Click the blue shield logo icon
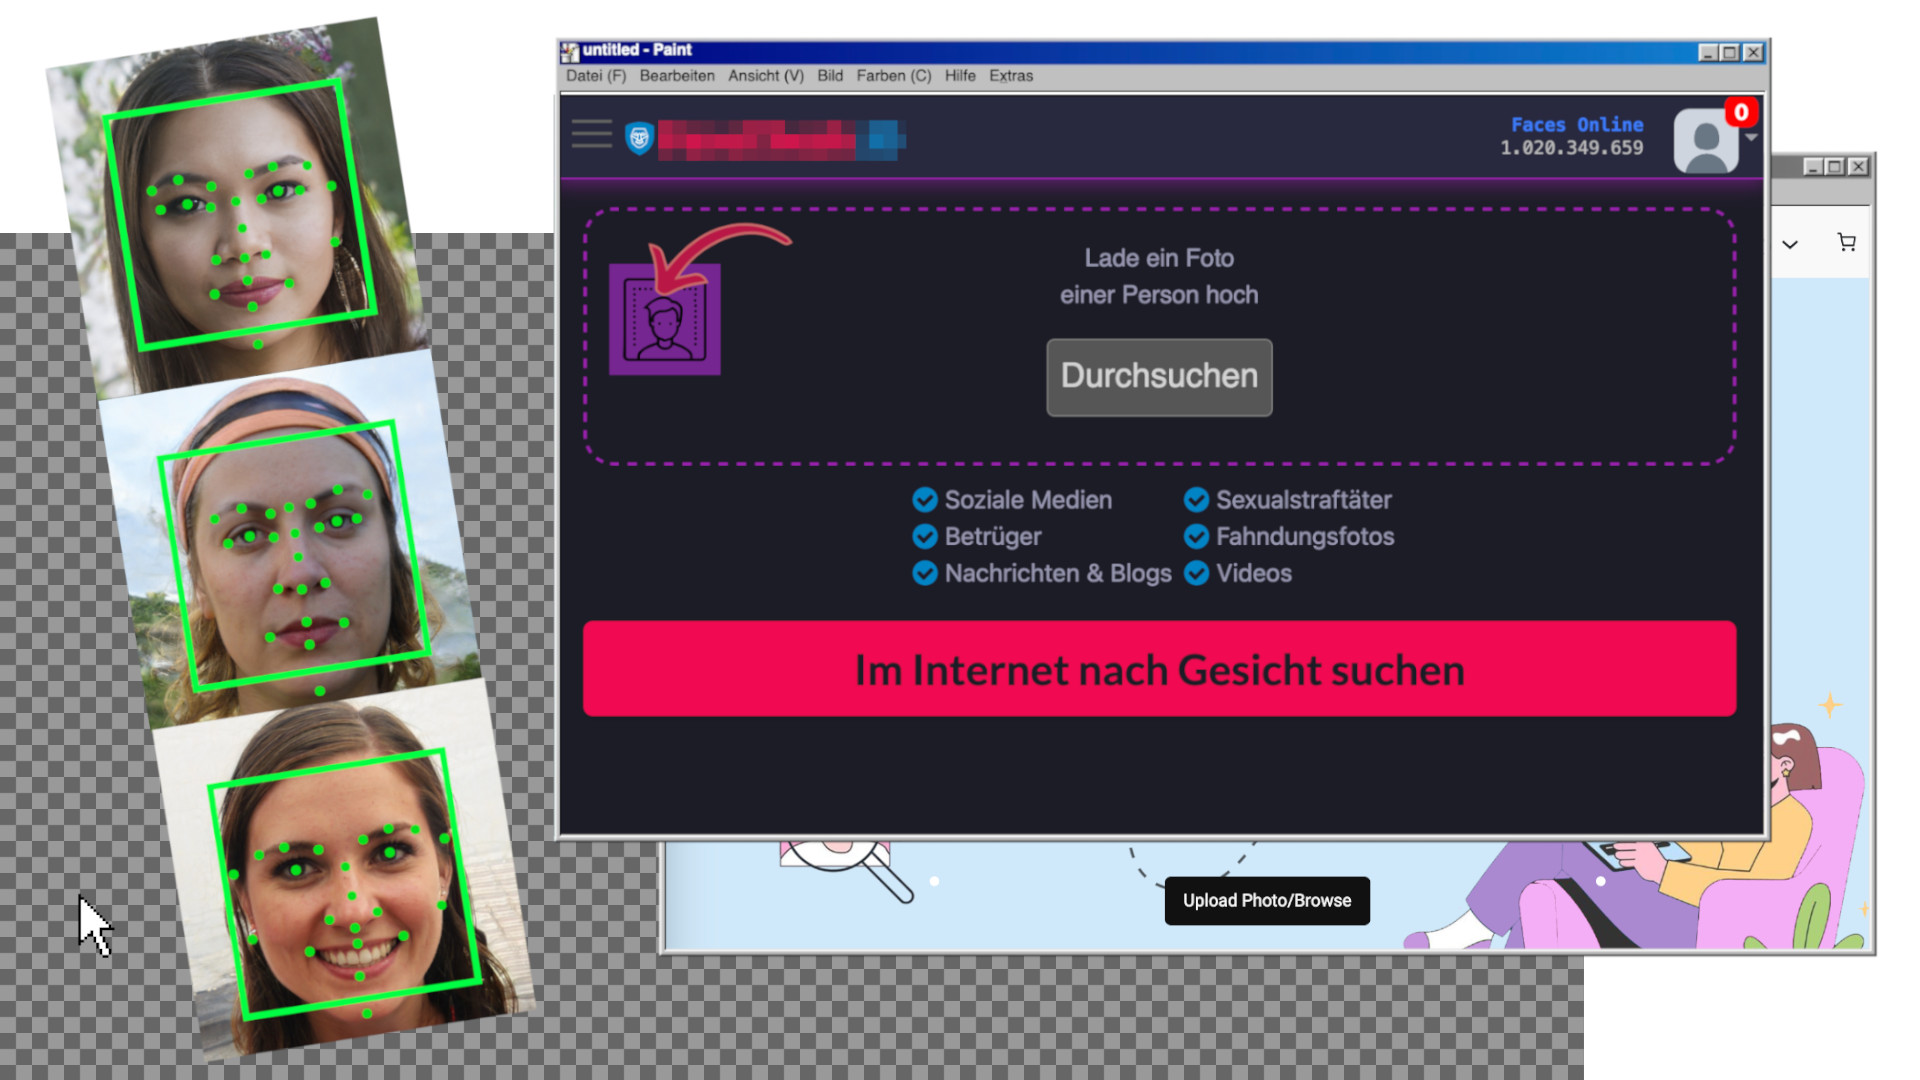Screen dimensions: 1920x1080 tap(639, 138)
